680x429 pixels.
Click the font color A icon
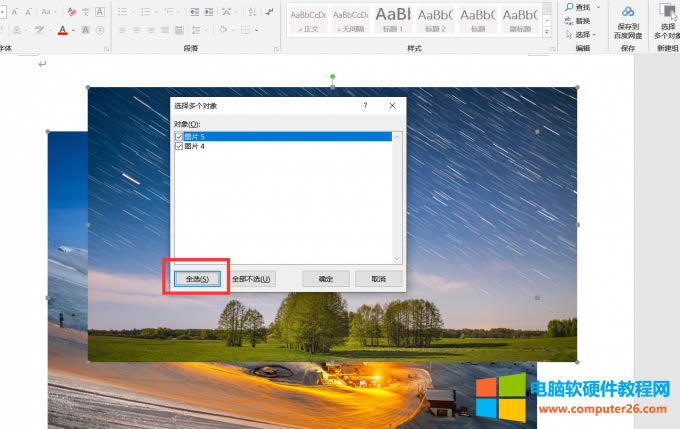coord(62,31)
